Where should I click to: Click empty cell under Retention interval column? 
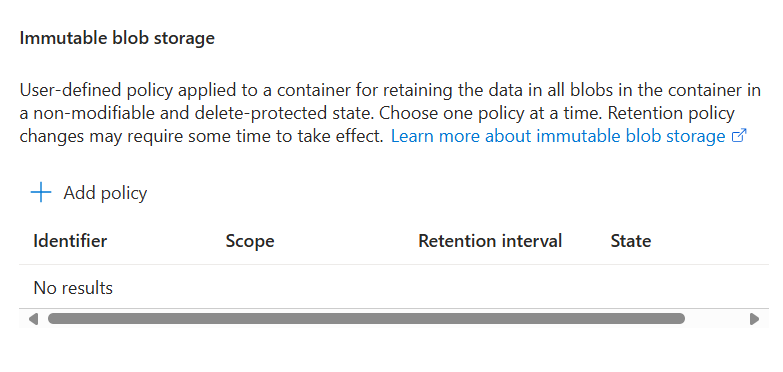[514, 288]
